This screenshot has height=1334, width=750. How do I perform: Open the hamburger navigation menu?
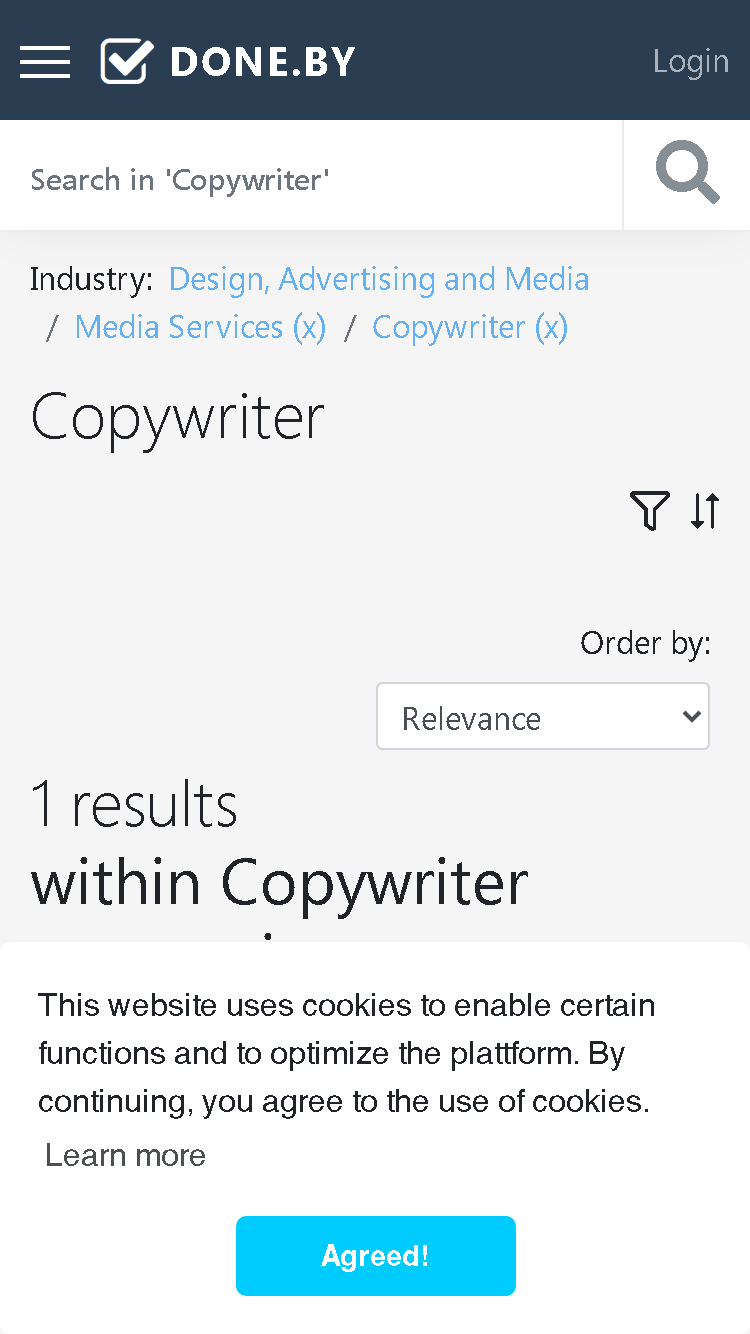tap(45, 62)
